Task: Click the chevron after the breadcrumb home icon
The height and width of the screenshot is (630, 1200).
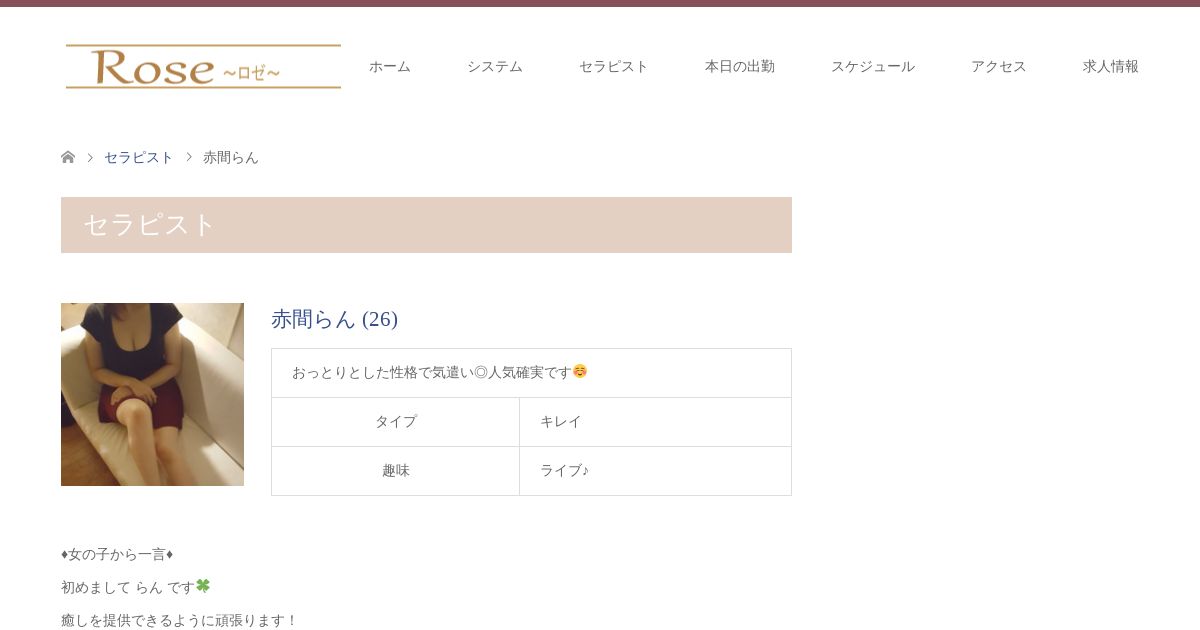Action: 90,157
